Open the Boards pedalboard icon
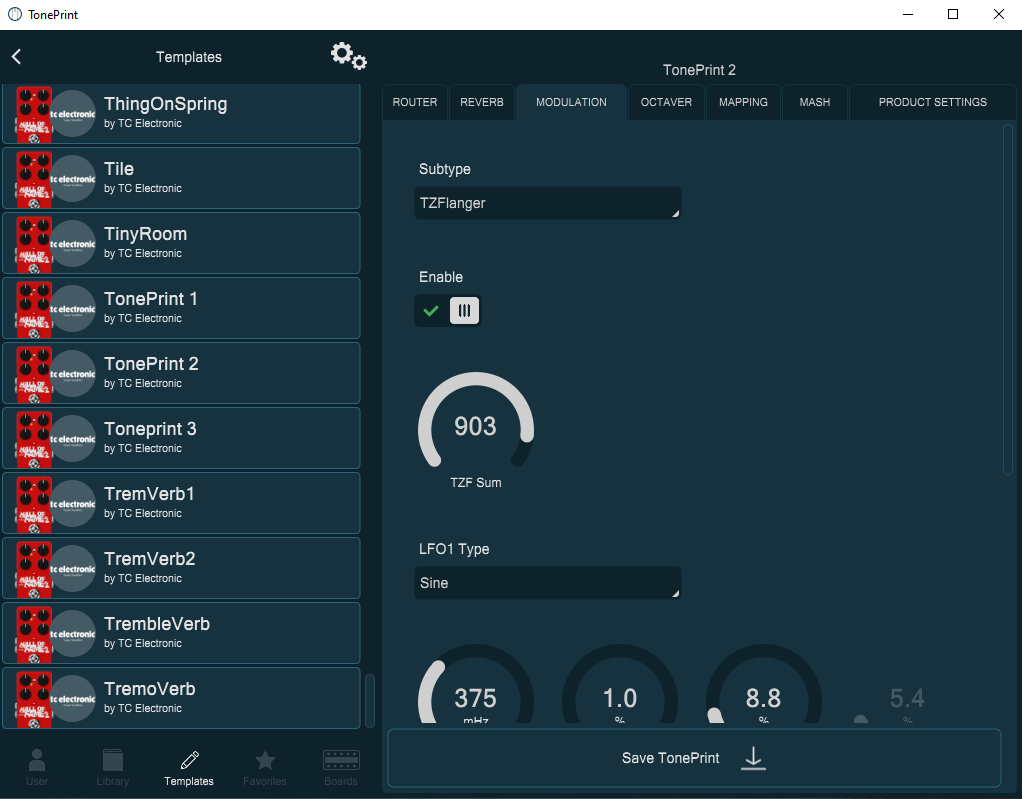 tap(341, 760)
